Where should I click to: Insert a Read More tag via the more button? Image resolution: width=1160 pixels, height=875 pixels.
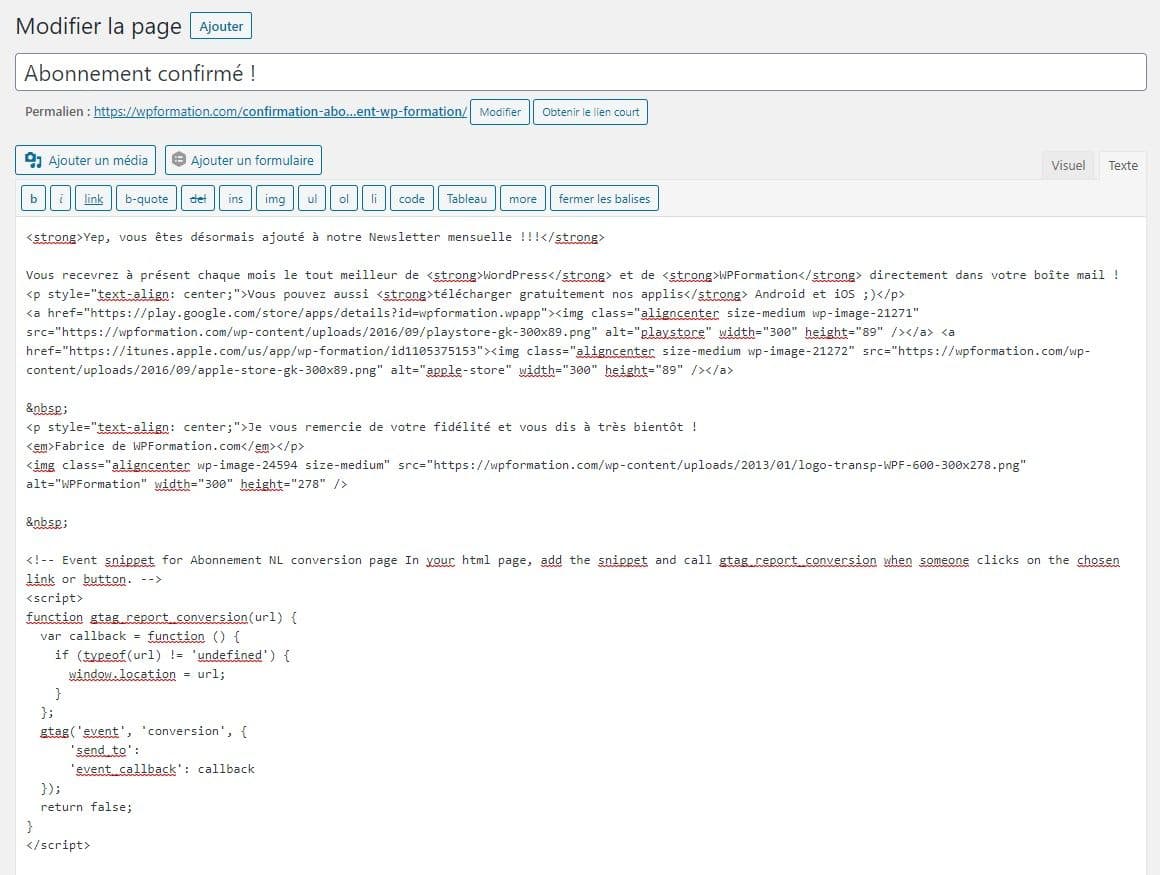(x=522, y=197)
